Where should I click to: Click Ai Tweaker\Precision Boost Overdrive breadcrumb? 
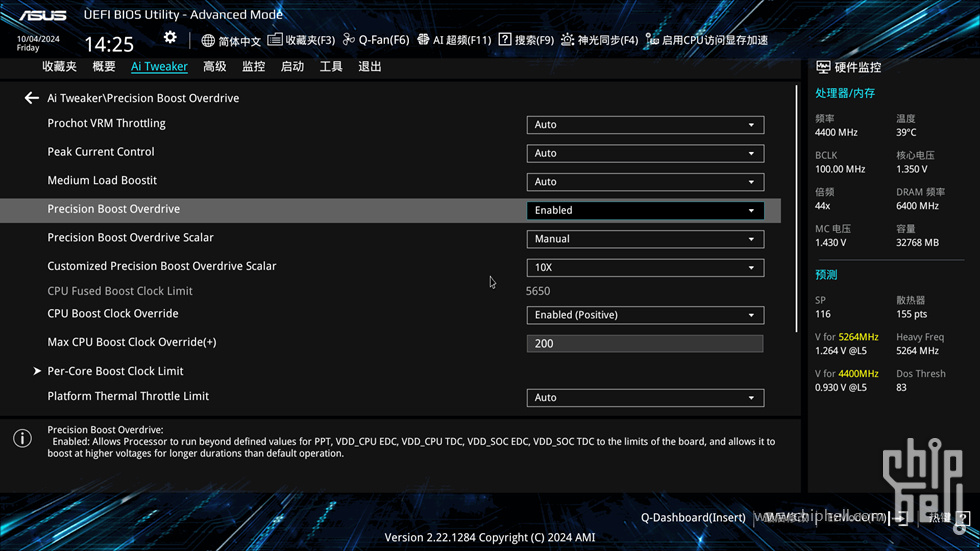coord(143,98)
